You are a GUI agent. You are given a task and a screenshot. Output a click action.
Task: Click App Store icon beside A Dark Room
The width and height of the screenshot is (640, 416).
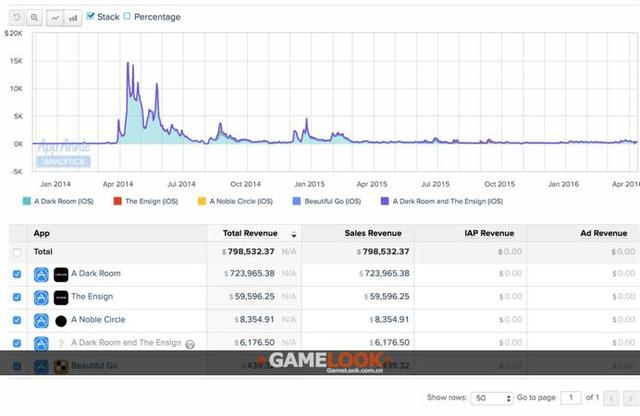[x=41, y=273]
